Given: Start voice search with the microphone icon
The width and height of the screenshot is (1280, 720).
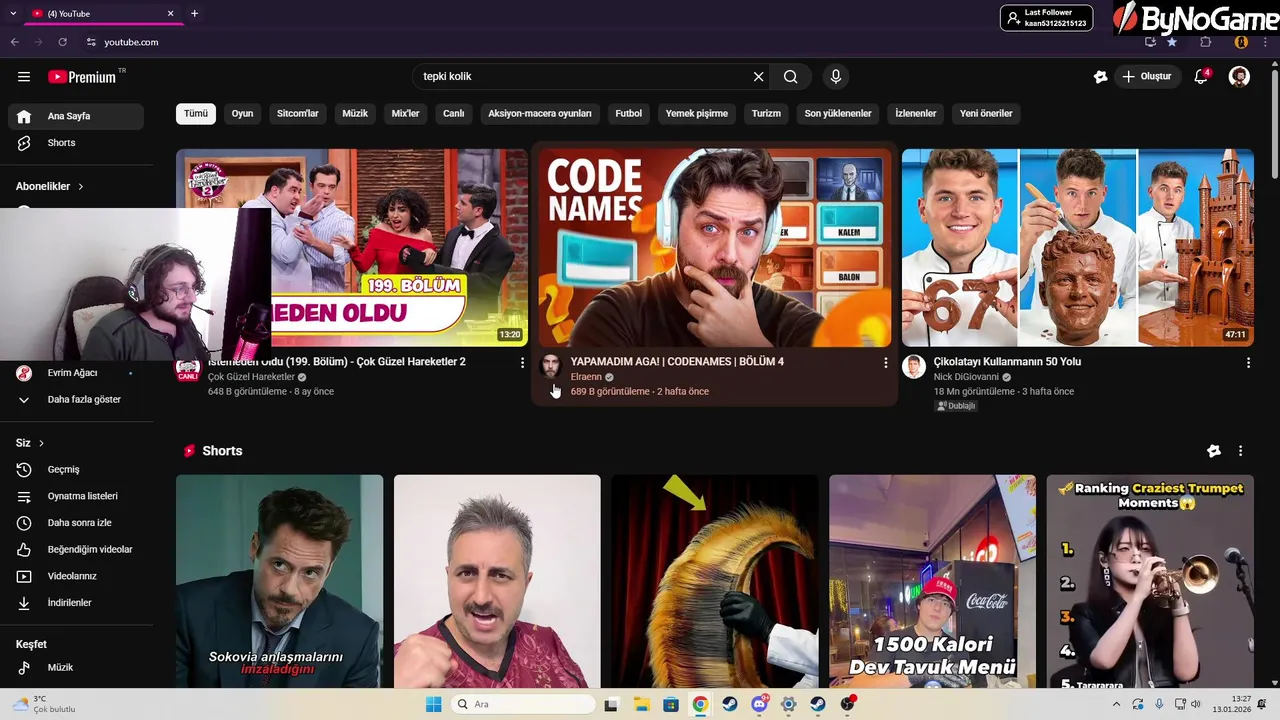Looking at the screenshot, I should pos(836,77).
